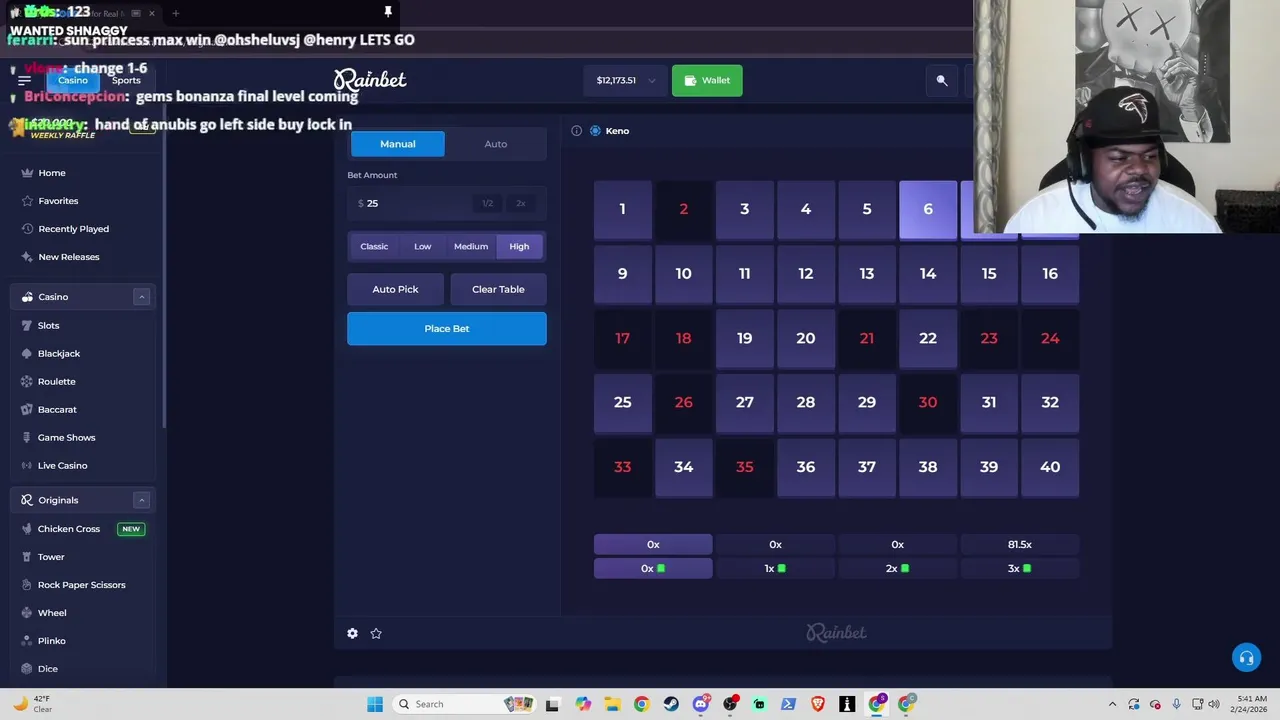1280x720 pixels.
Task: Toggle Keno number 19 tile
Action: 745,338
